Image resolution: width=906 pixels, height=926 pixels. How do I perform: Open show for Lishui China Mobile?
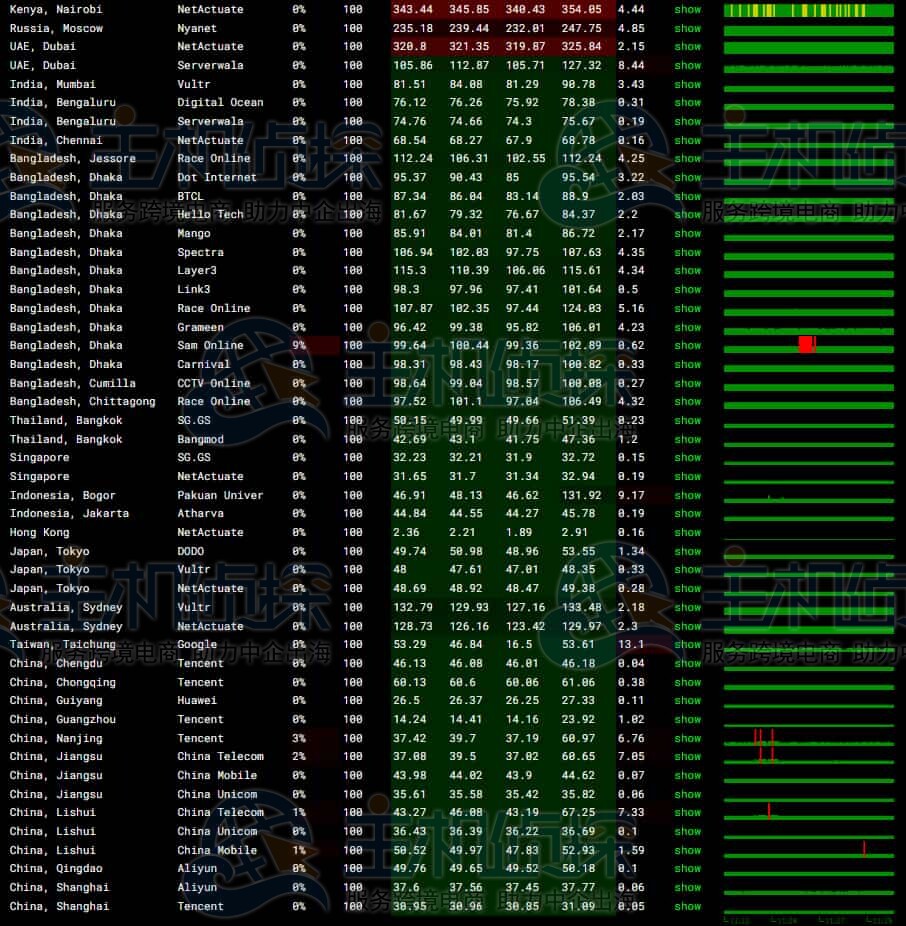click(687, 850)
